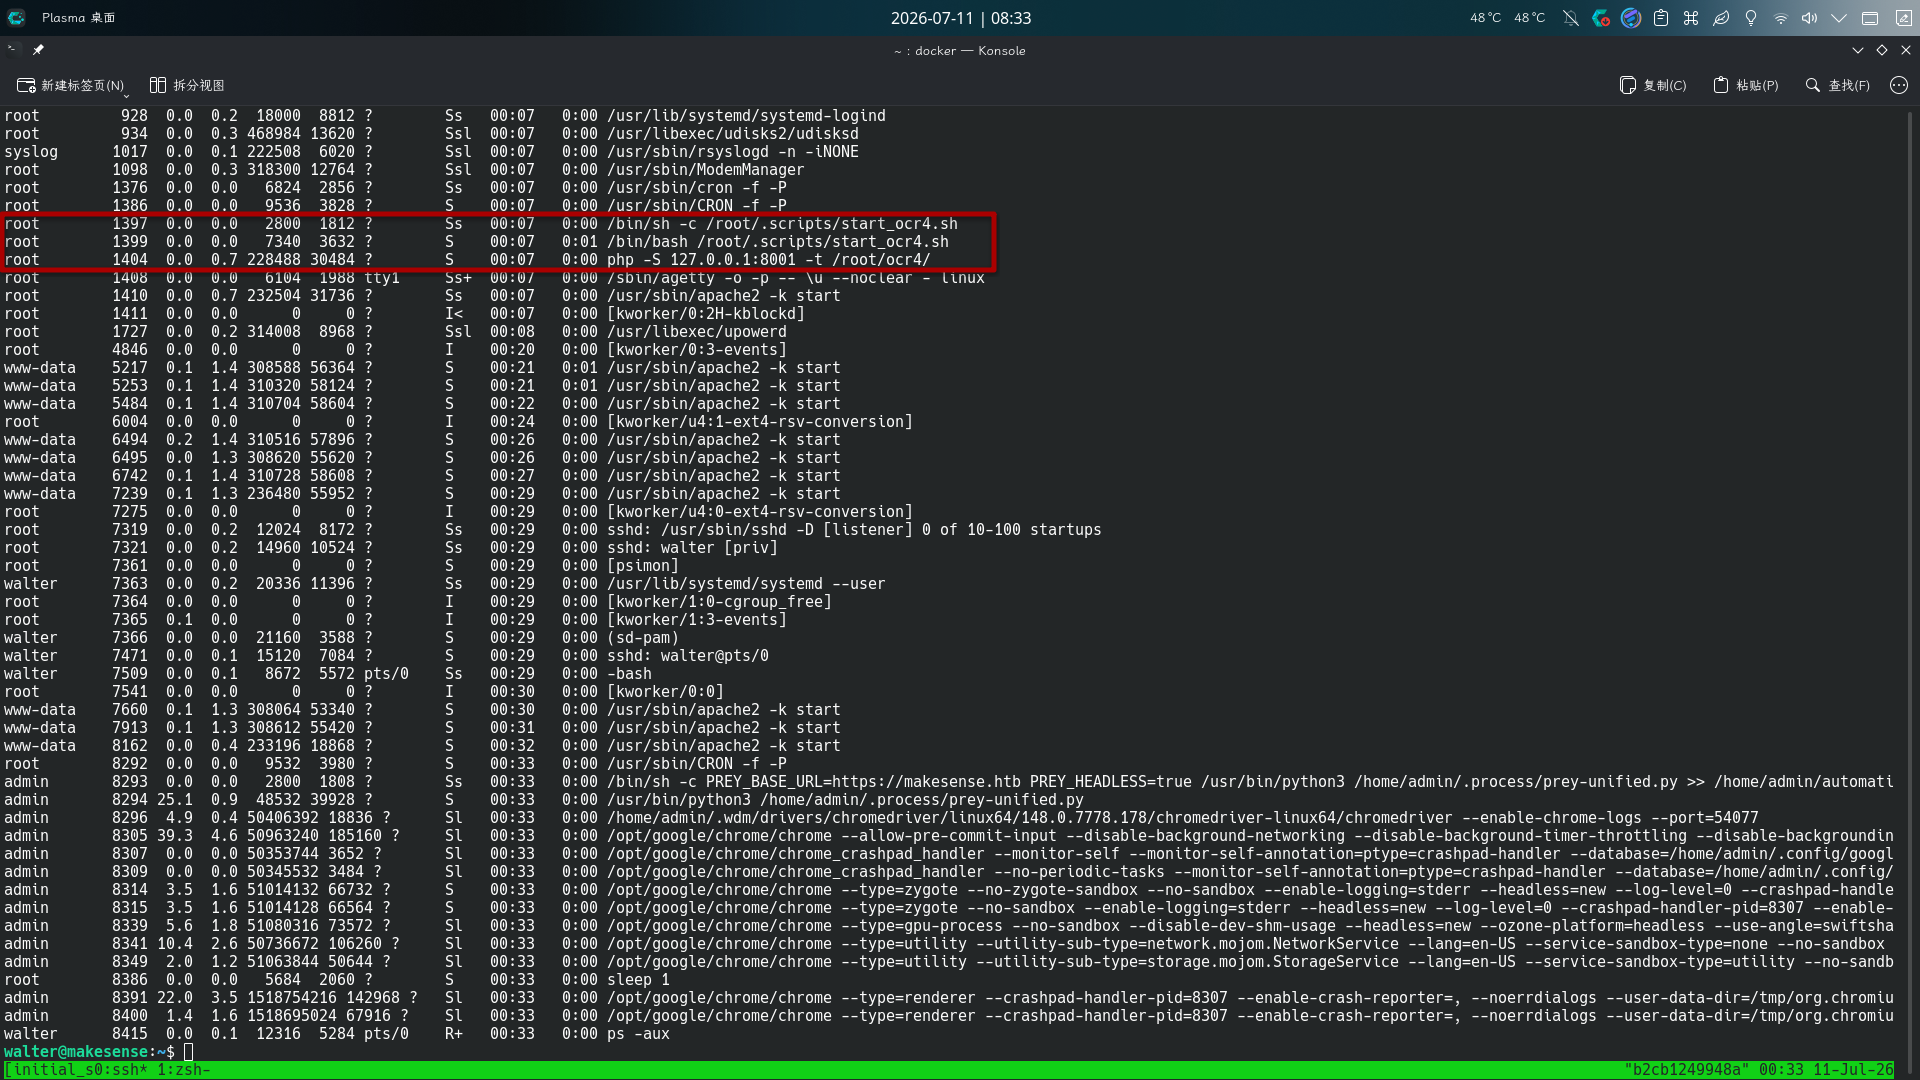Image resolution: width=1920 pixels, height=1080 pixels.
Task: Click the '~ : docker — Konsole' window title
Action: click(960, 50)
